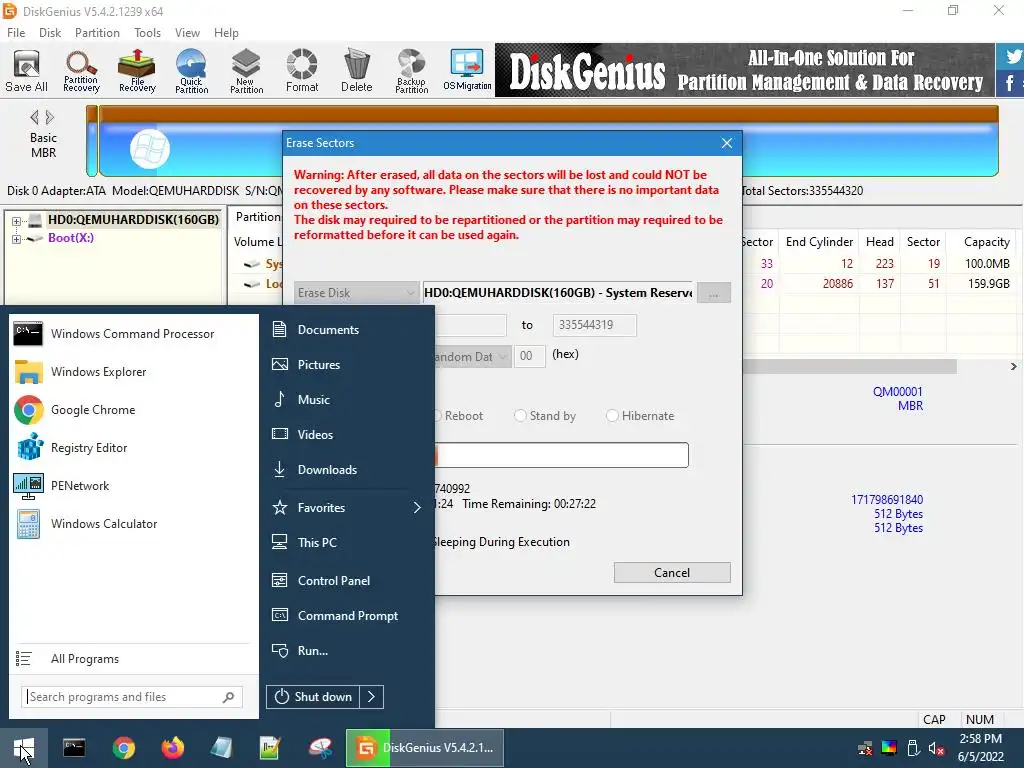
Task: Open Firefox from taskbar
Action: click(x=172, y=748)
